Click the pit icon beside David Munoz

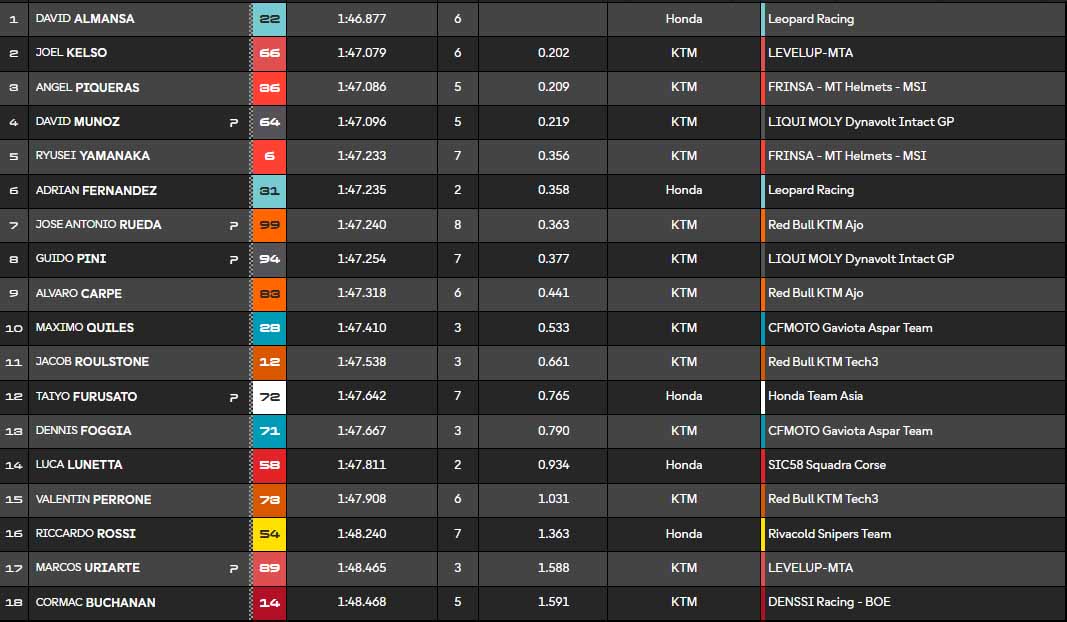[x=234, y=122]
